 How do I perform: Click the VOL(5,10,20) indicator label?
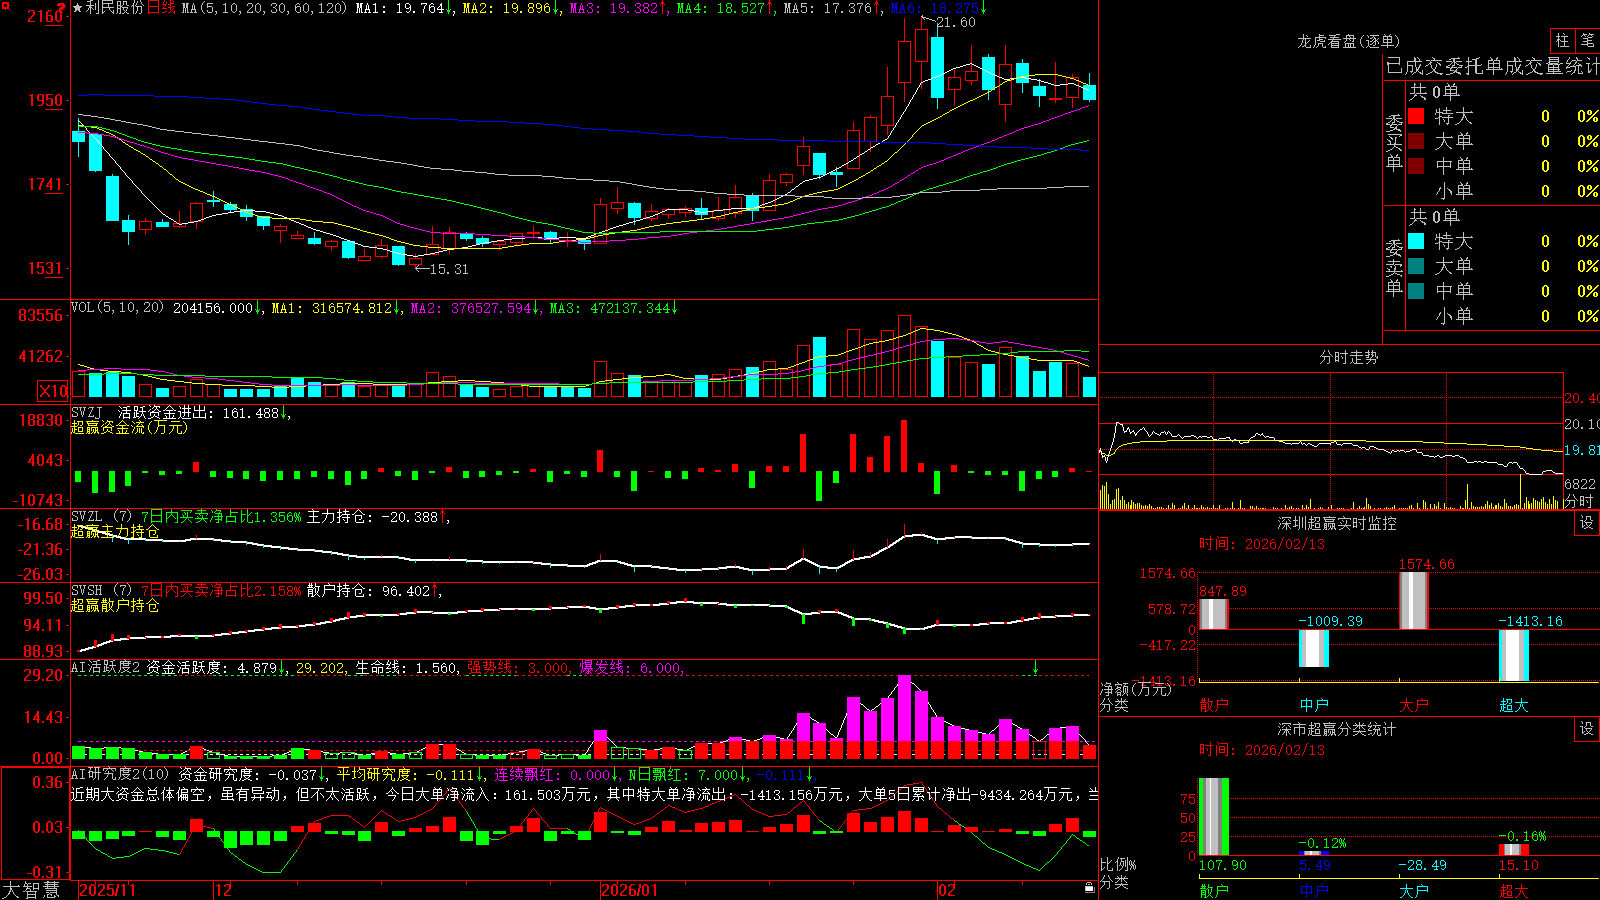tap(118, 308)
